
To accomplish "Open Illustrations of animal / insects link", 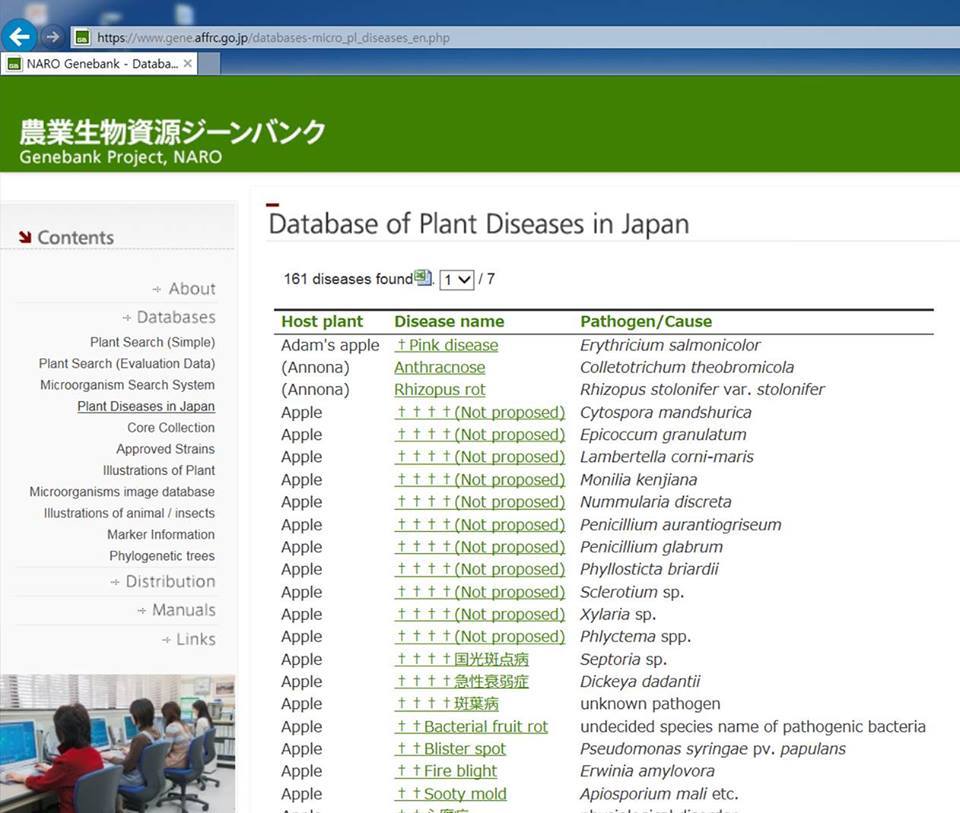I will (129, 514).
